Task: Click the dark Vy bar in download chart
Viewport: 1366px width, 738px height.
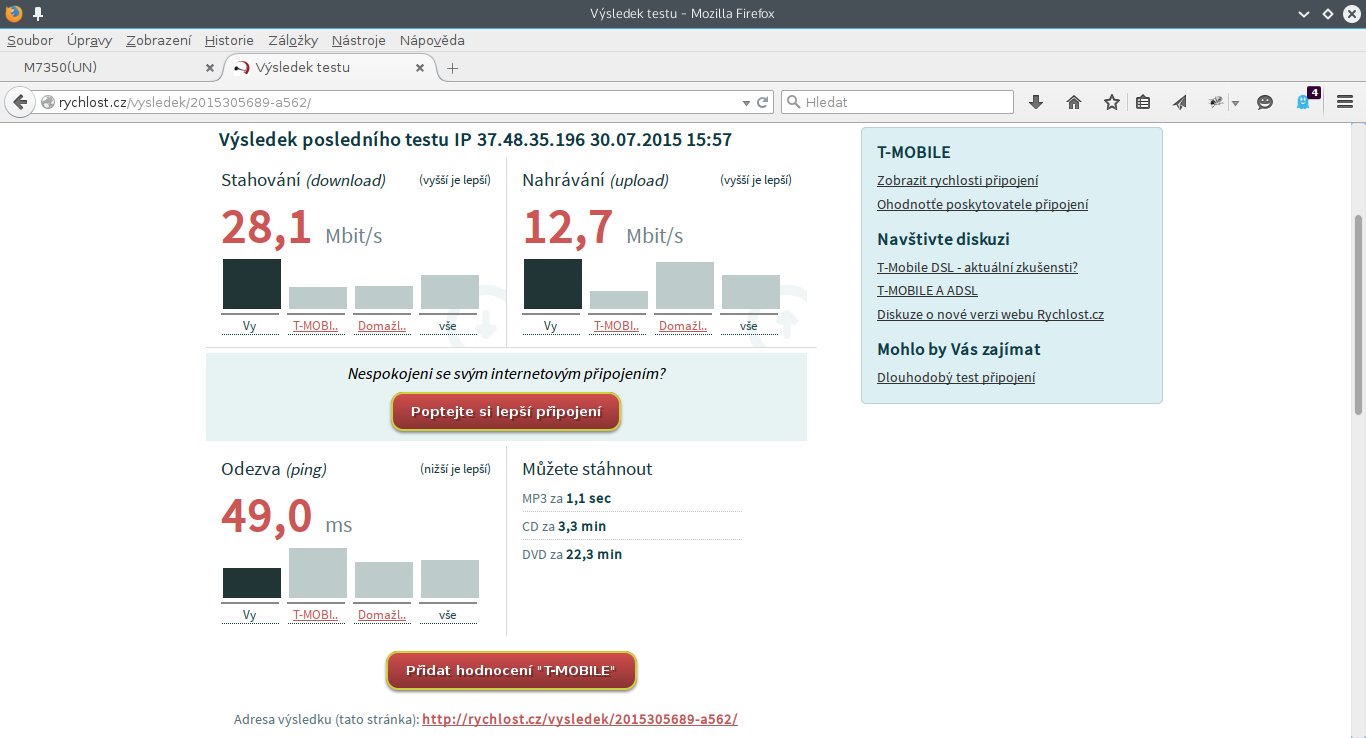Action: click(251, 284)
